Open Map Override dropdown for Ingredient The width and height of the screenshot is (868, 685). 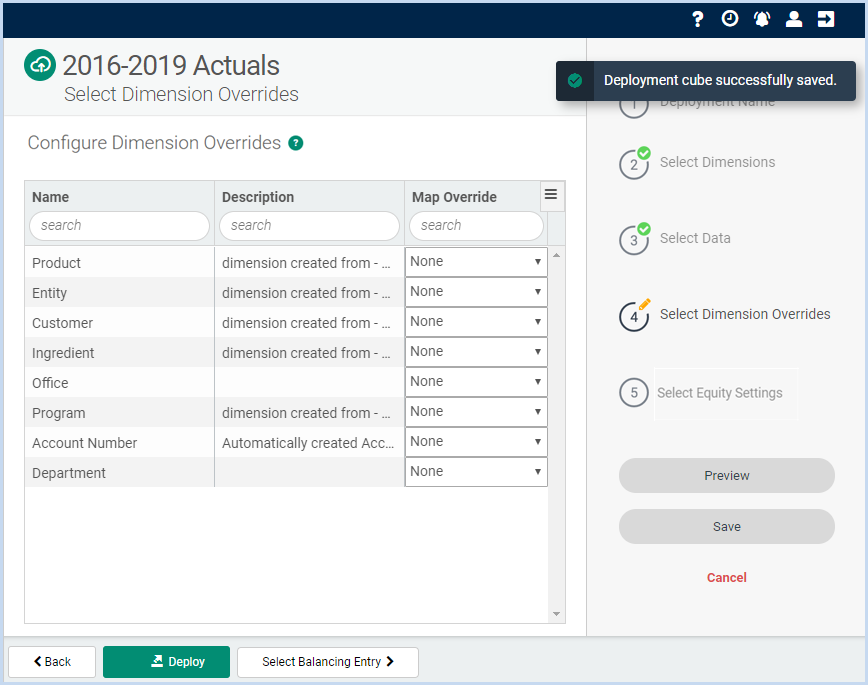coord(476,352)
